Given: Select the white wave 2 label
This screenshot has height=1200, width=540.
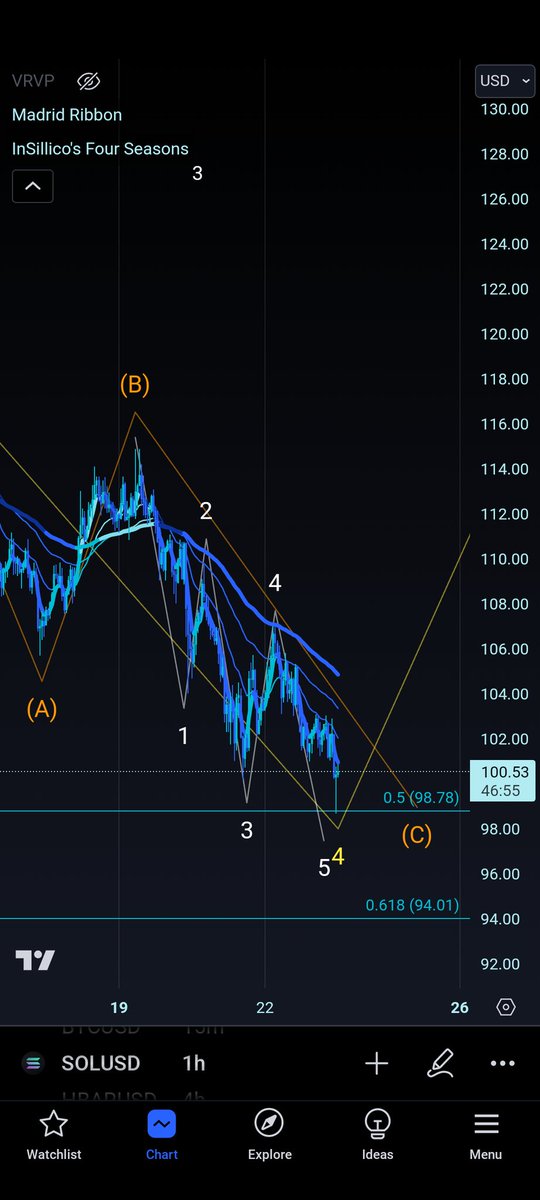Looking at the screenshot, I should tap(206, 511).
